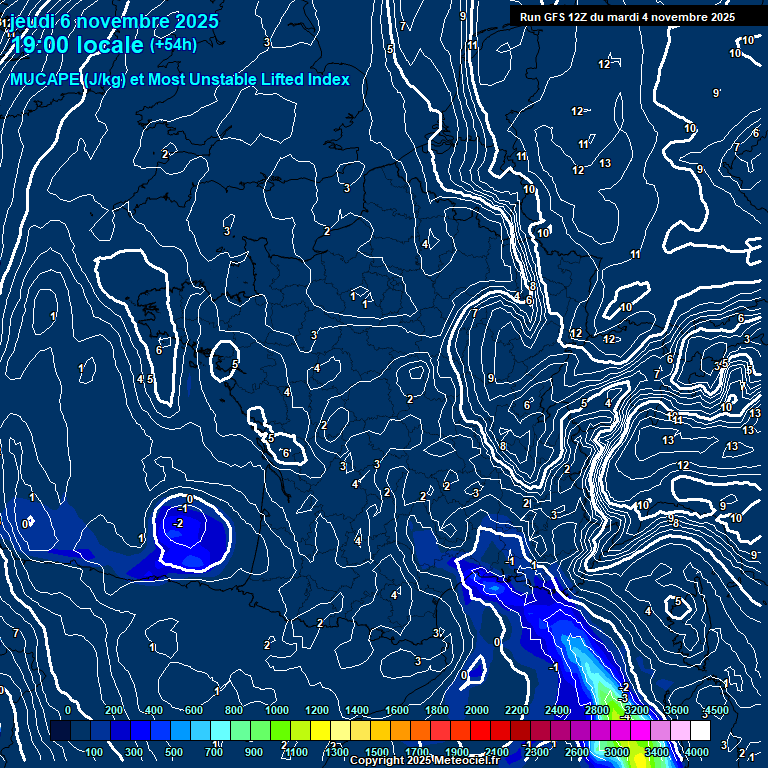Click the legend value '4500'
Screen dimensions: 768x768
click(x=717, y=710)
